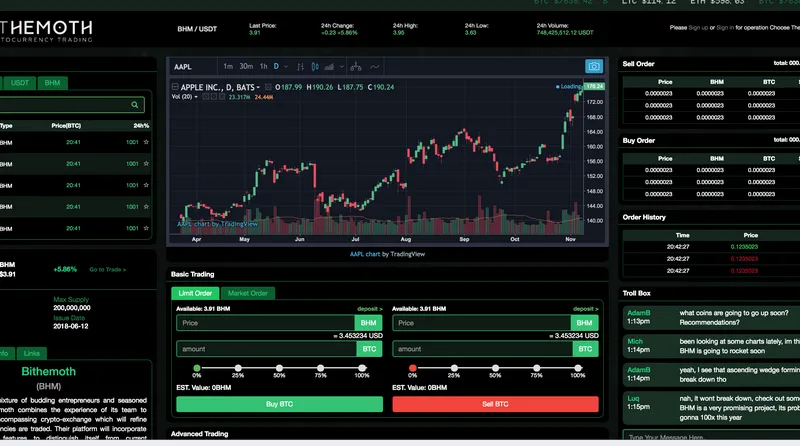Favorite the first BHM row with its star

(146, 142)
